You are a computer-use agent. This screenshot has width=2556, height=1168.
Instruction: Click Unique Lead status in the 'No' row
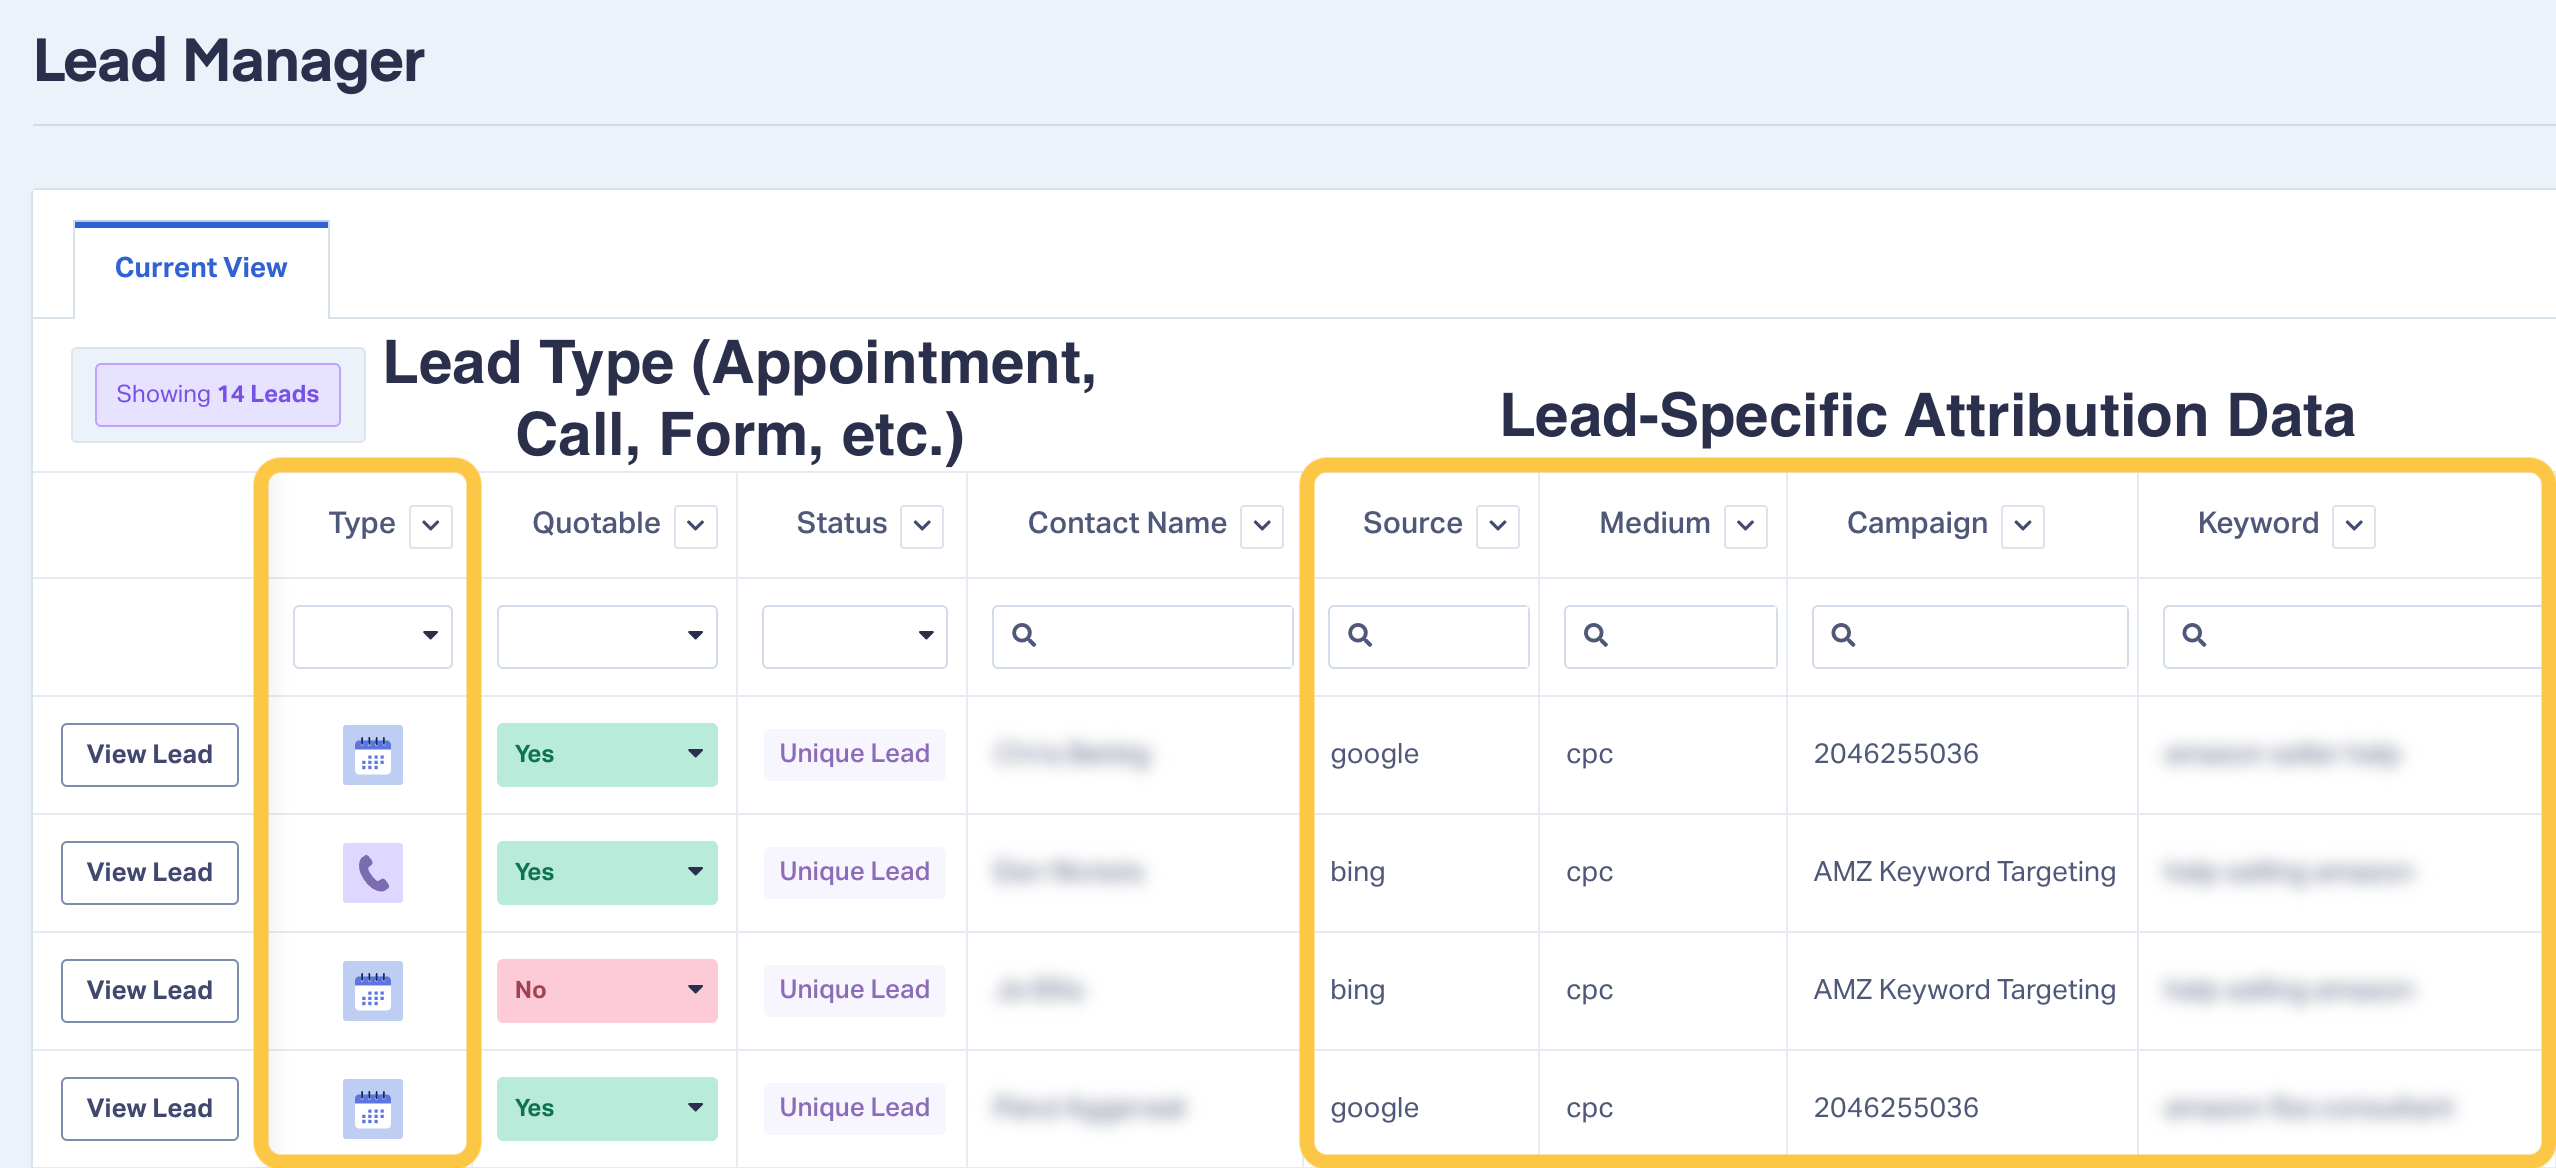[x=855, y=990]
